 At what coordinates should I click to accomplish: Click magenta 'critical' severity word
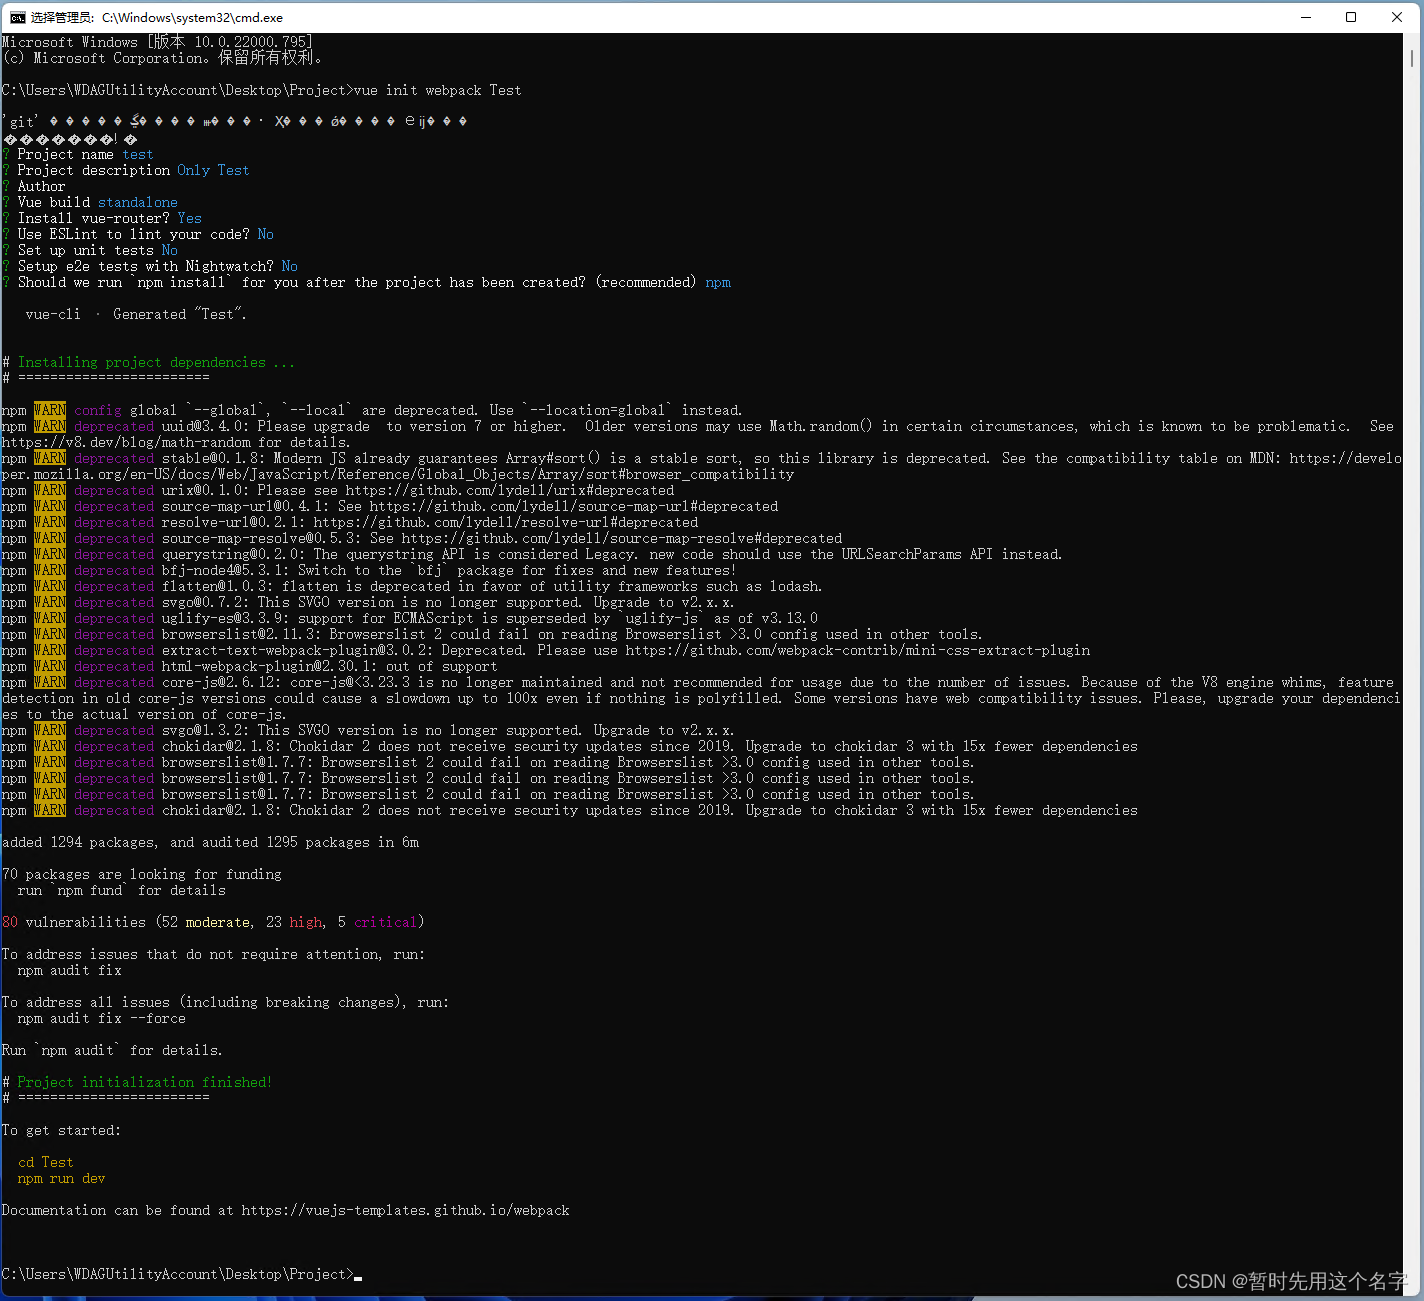[x=385, y=922]
